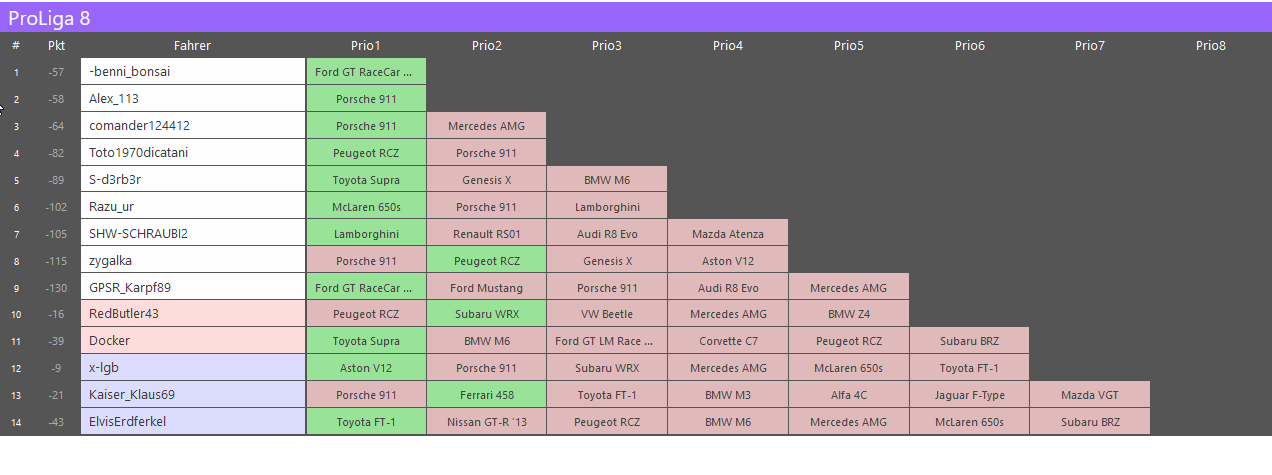The image size is (1272, 475).
Task: Click the x-lgb driver name cell
Action: coord(192,368)
